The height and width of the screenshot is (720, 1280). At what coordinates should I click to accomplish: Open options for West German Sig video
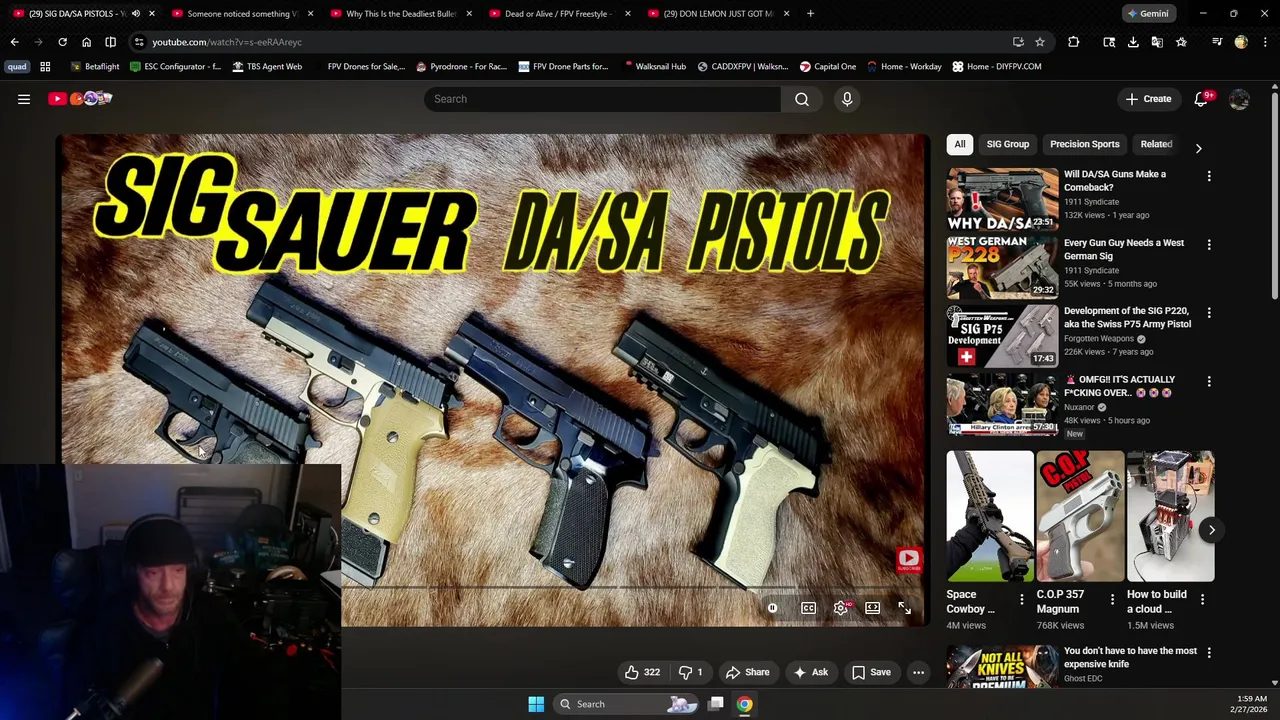pyautogui.click(x=1209, y=244)
